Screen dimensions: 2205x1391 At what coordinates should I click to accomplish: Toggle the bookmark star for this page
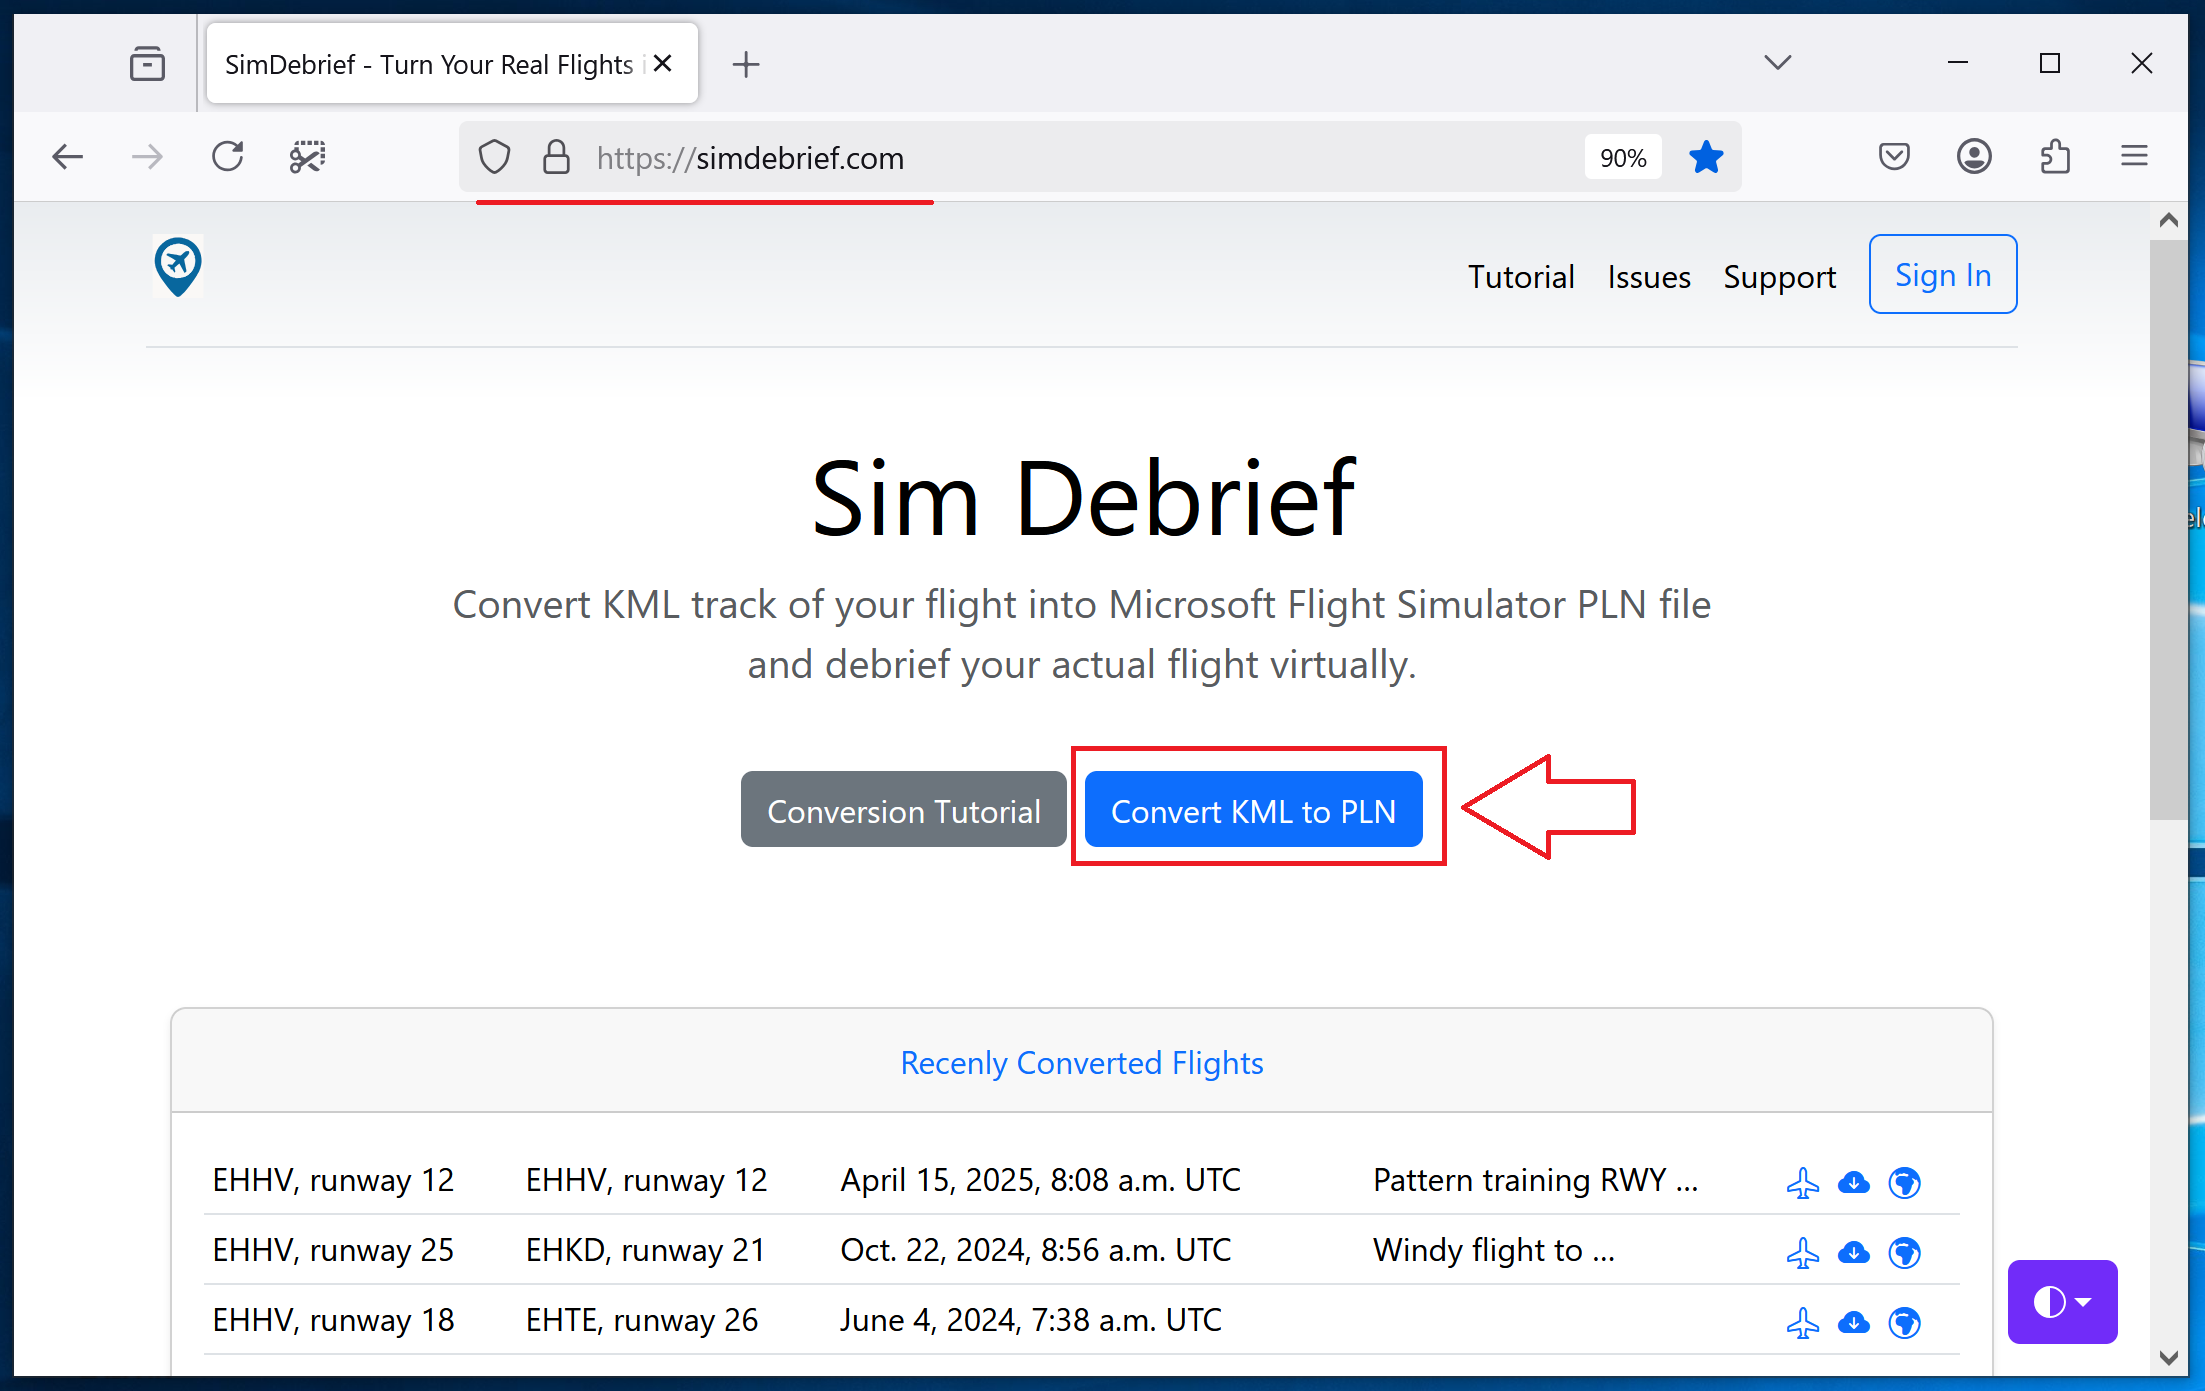click(x=1706, y=157)
